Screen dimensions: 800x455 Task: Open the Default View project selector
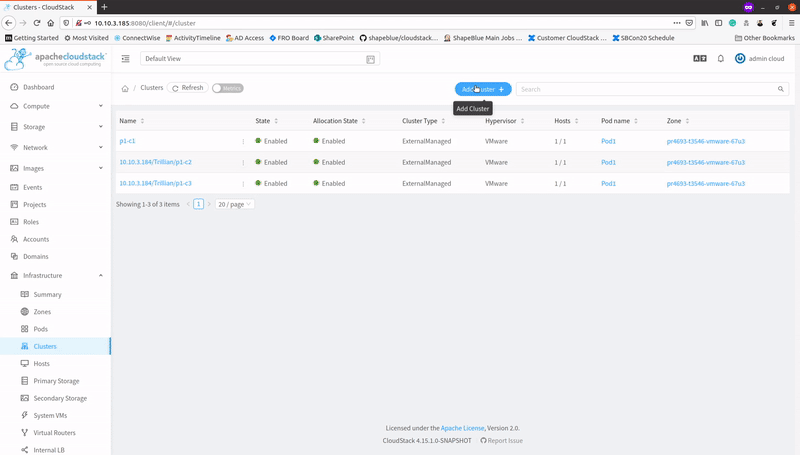click(260, 59)
